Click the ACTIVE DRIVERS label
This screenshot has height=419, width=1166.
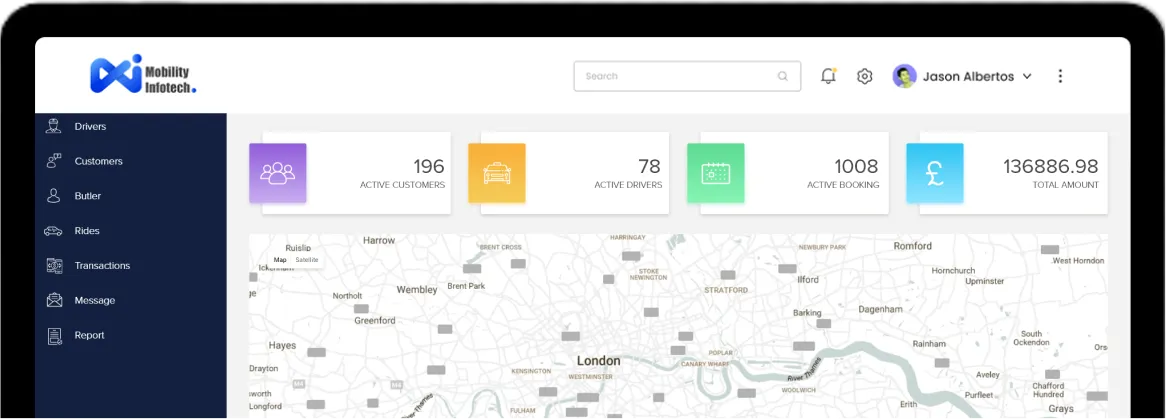click(x=628, y=185)
